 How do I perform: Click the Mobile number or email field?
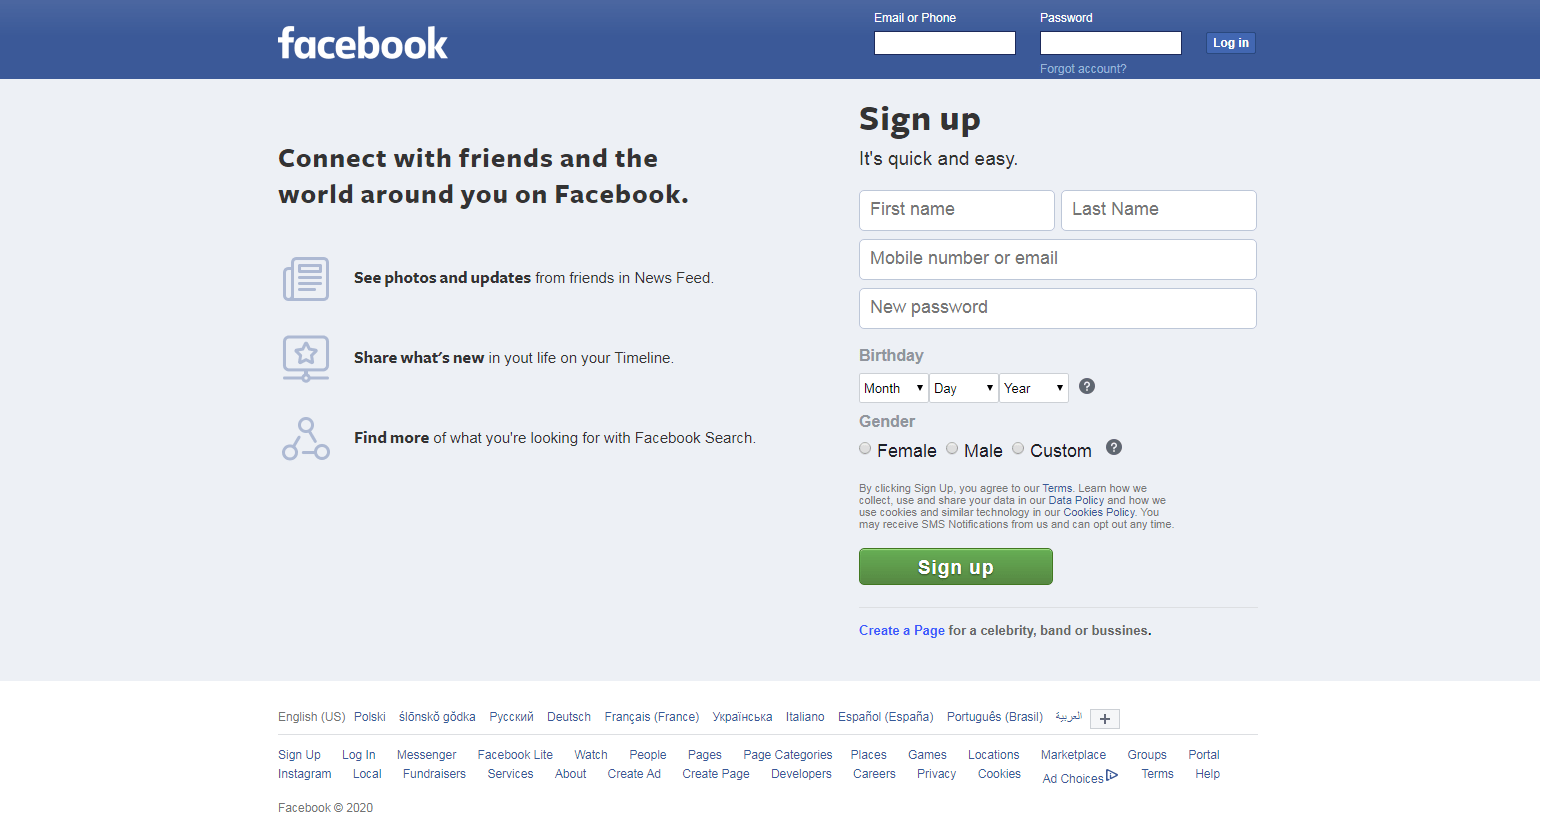click(1057, 258)
